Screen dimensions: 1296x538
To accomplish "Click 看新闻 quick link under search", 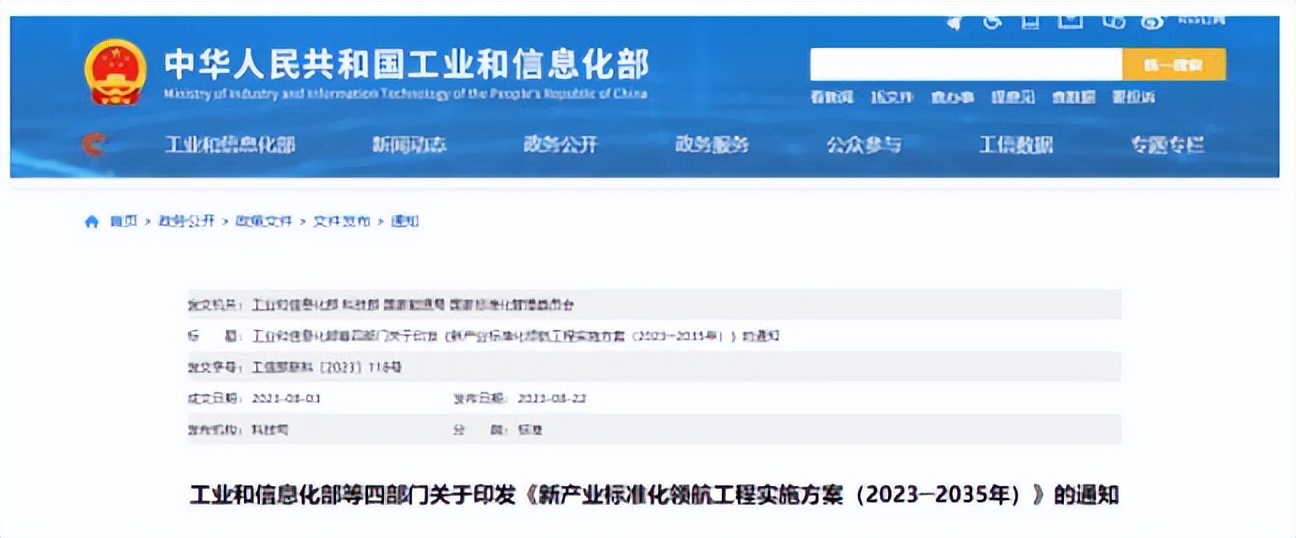I will (831, 97).
